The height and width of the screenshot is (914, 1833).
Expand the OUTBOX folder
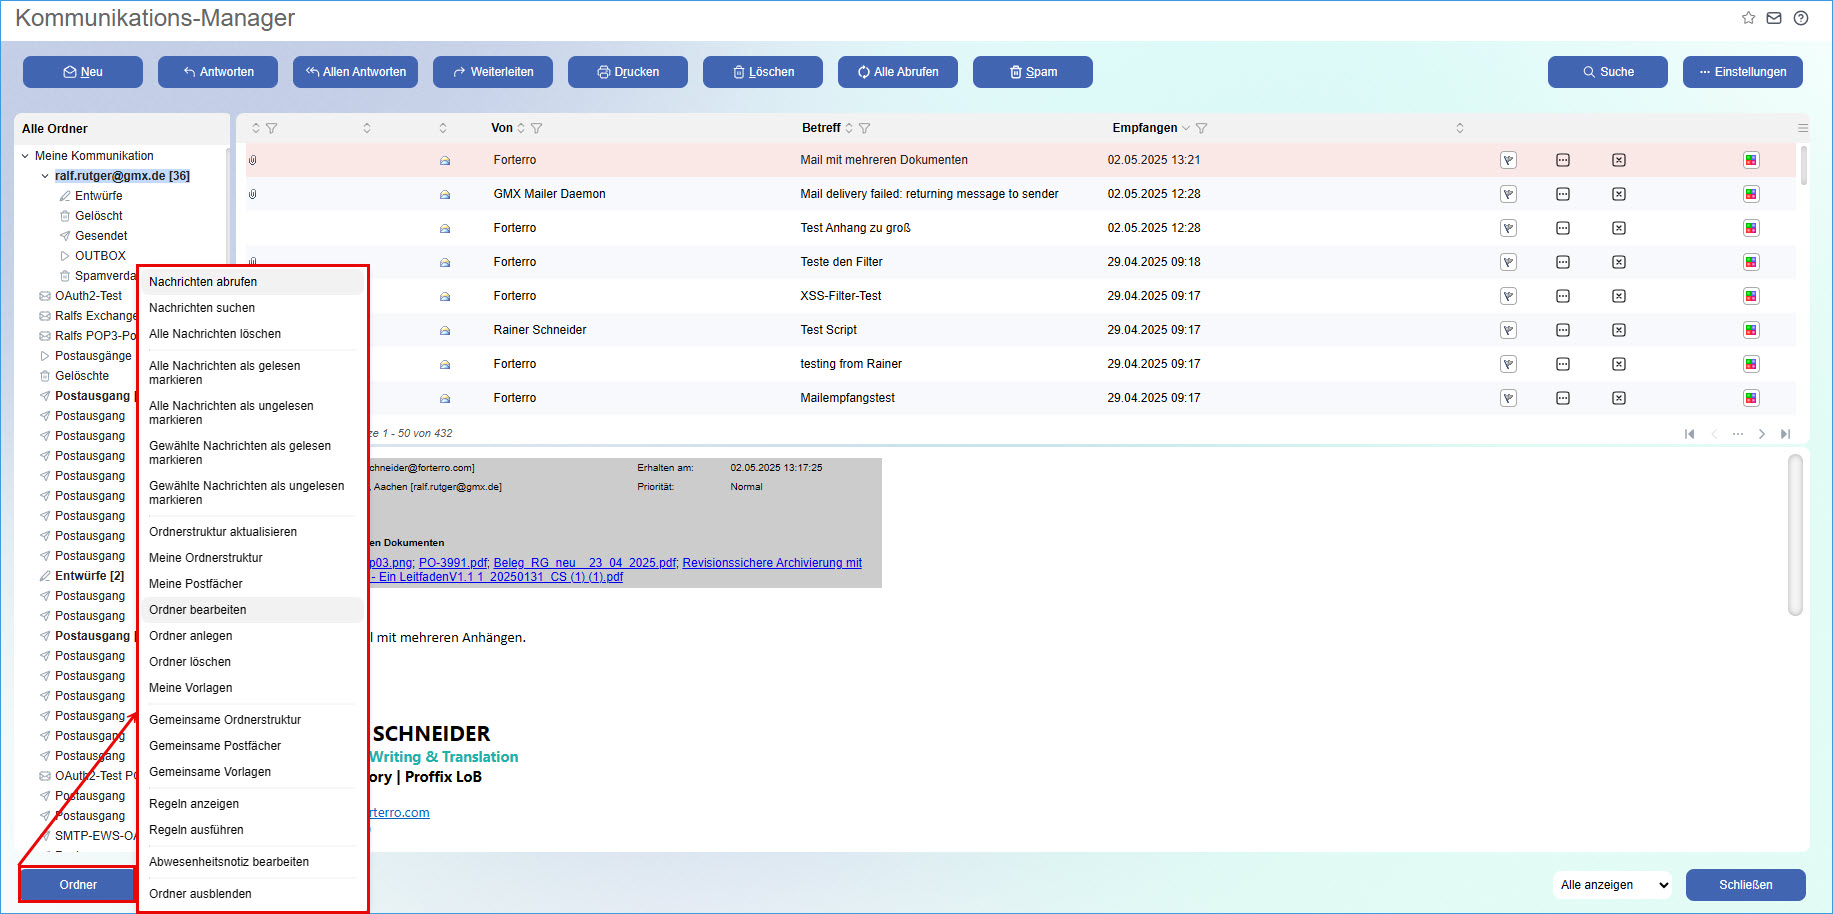[63, 255]
